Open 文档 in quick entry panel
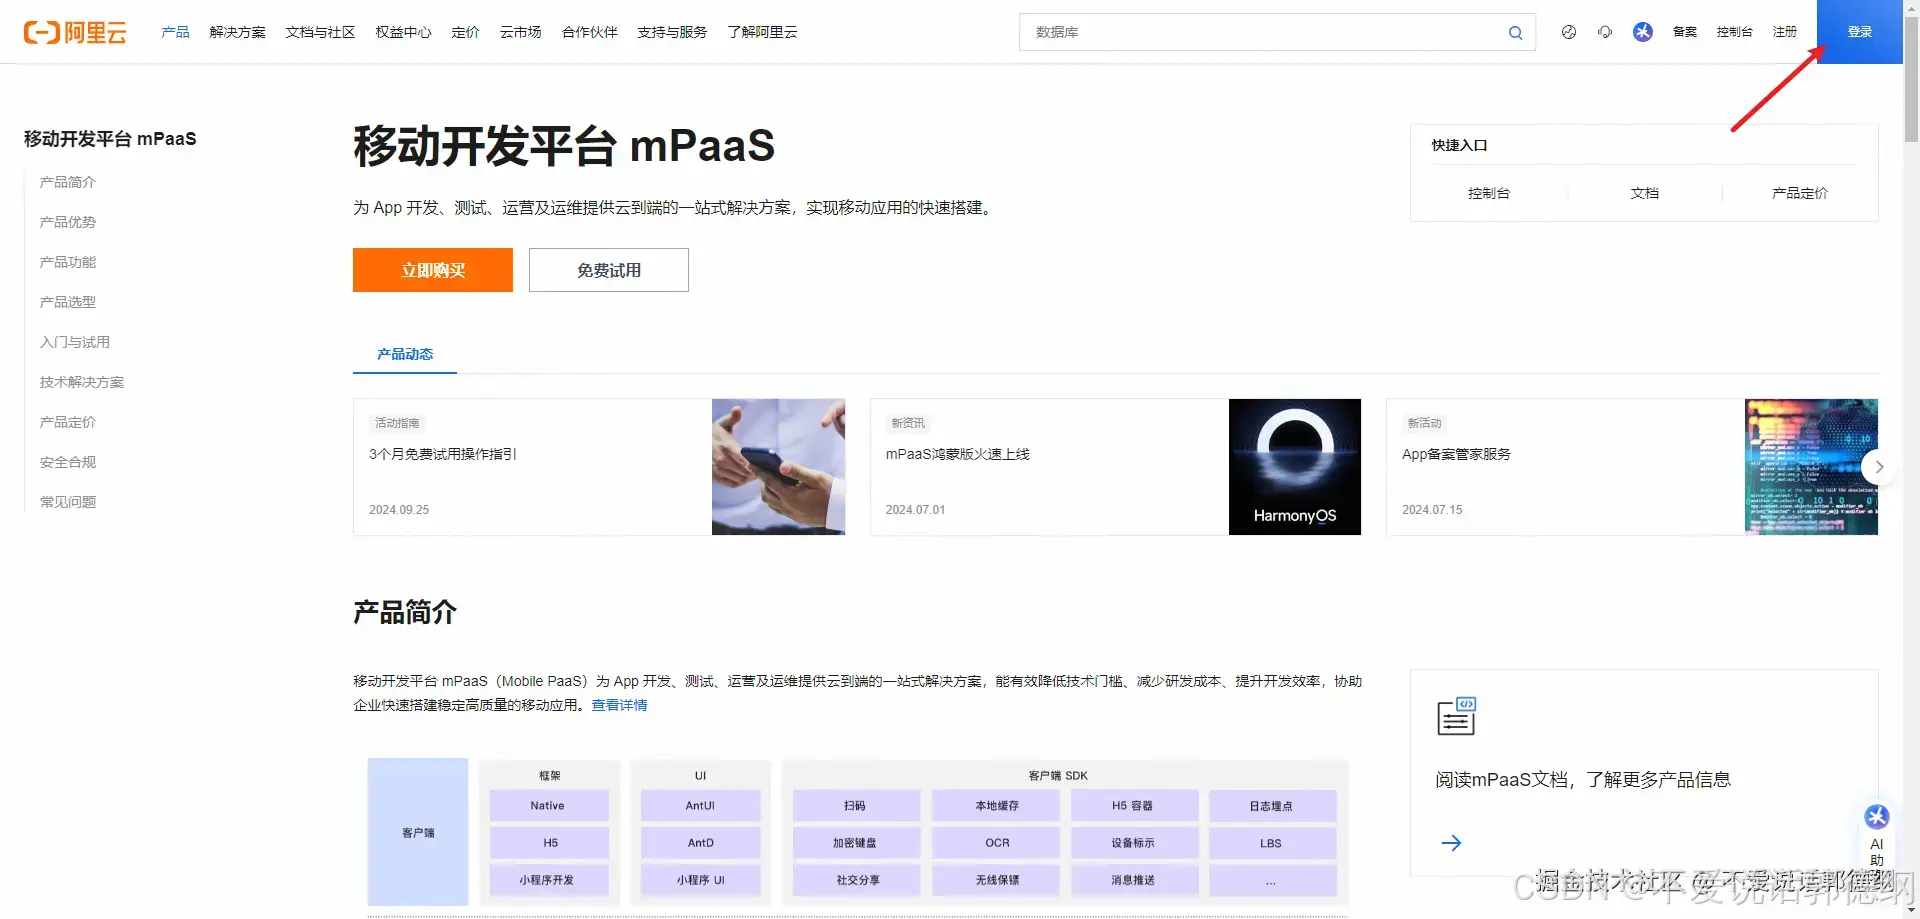Image resolution: width=1920 pixels, height=919 pixels. click(x=1645, y=193)
